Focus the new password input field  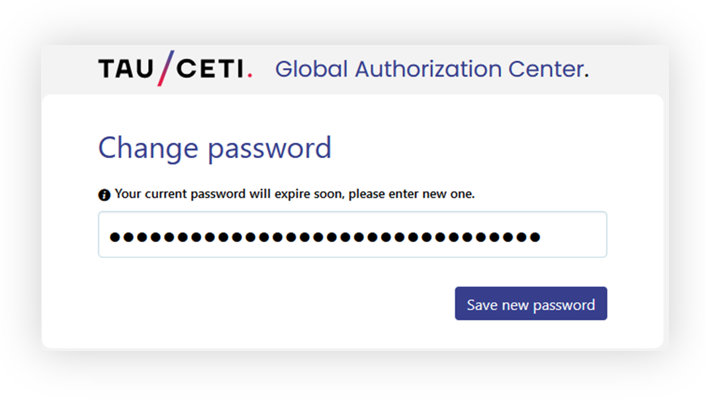352,235
